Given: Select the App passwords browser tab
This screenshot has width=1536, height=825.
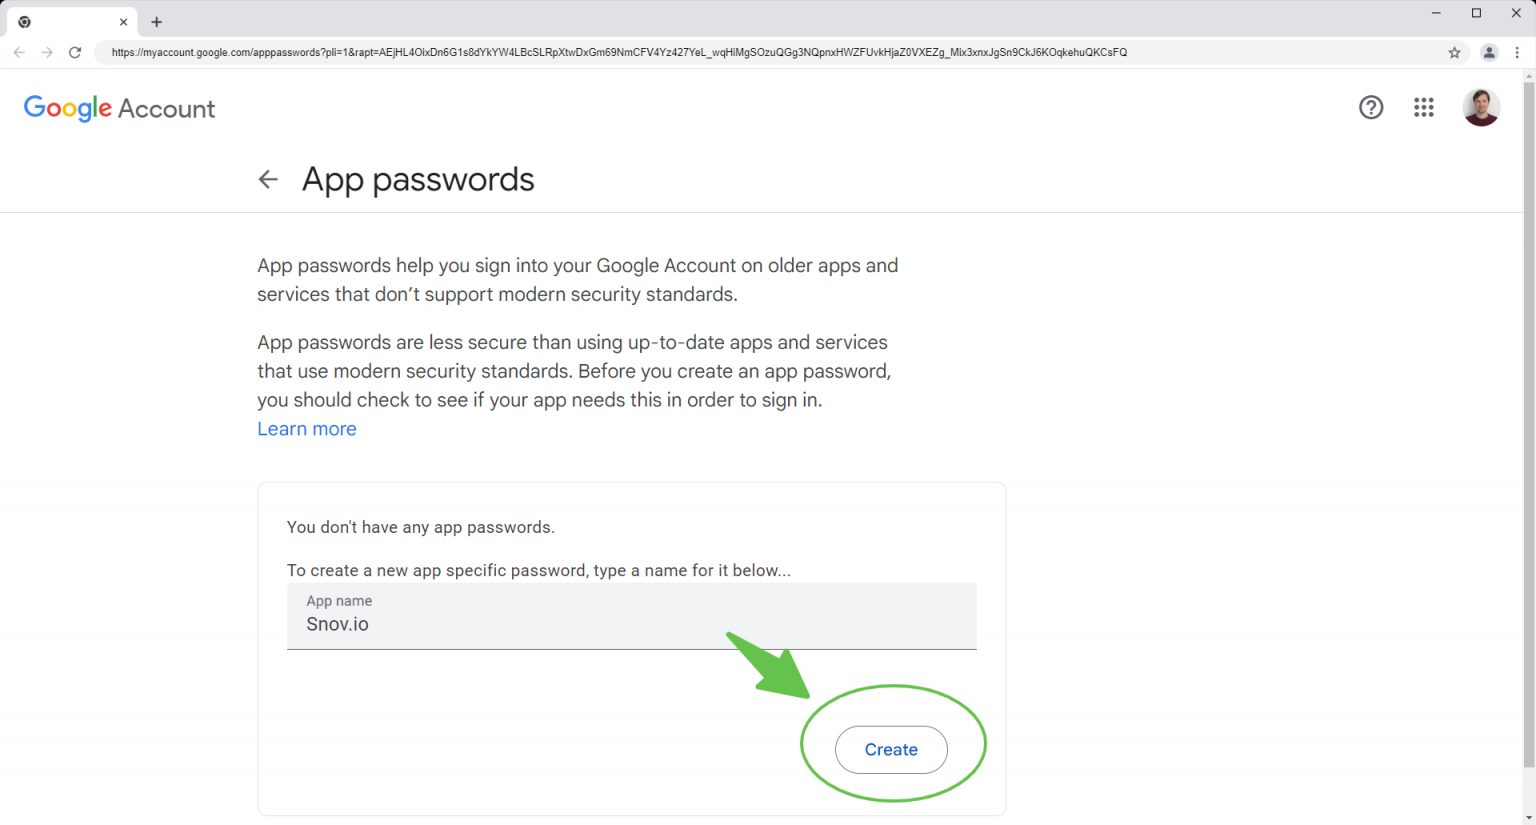Looking at the screenshot, I should [70, 21].
